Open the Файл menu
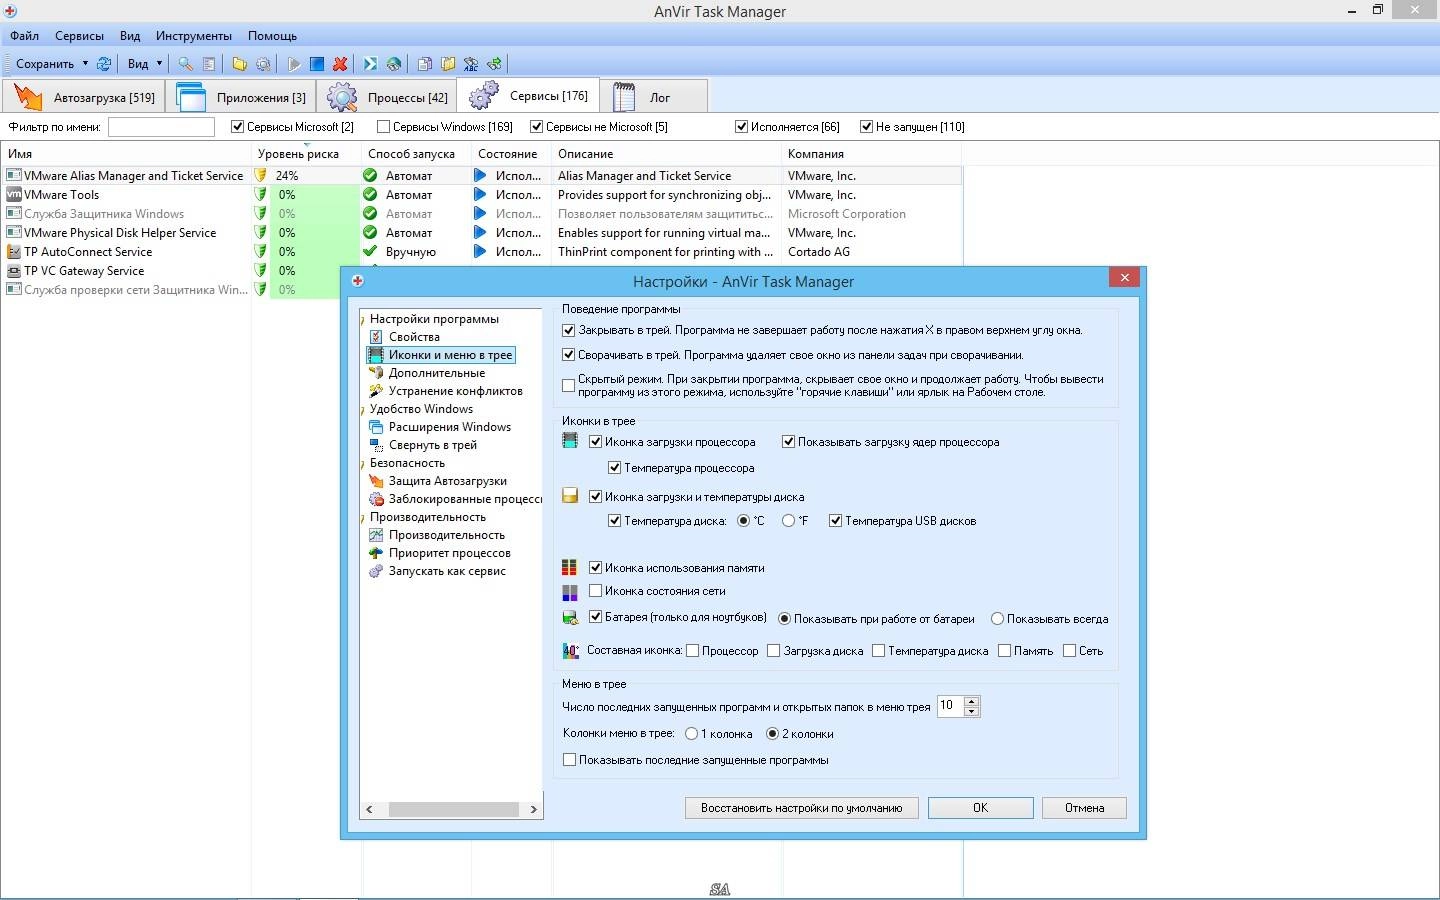Screen dimensions: 1440x900 coord(25,35)
